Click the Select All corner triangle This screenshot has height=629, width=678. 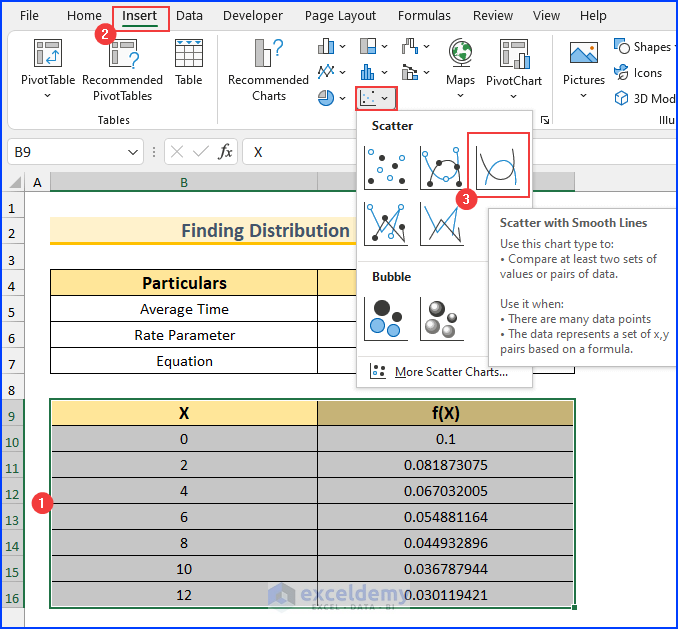tap(15, 182)
